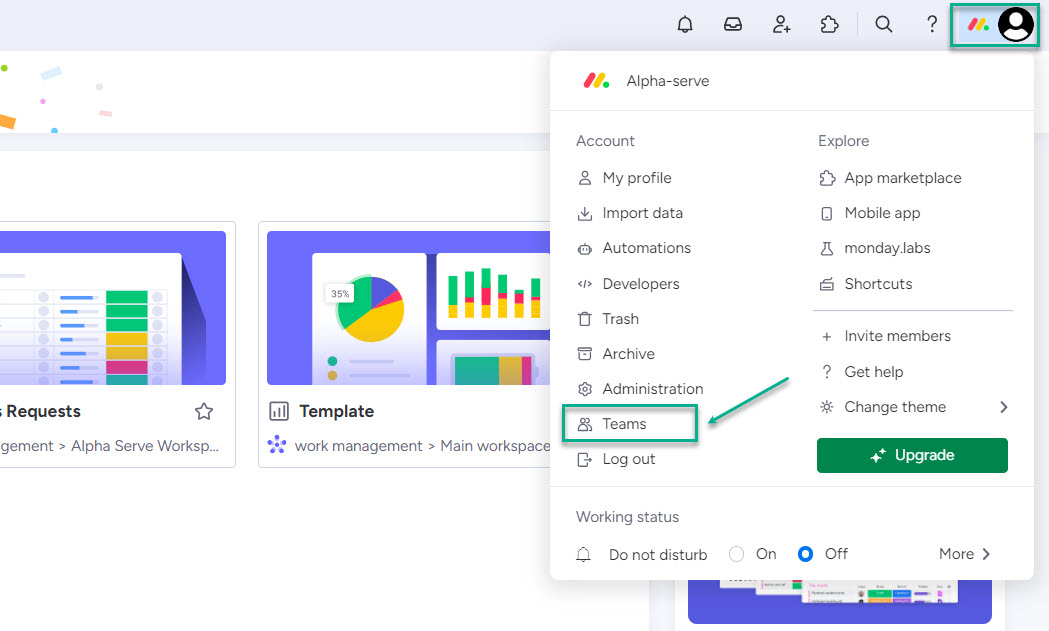Open Teams from the Account menu

pyautogui.click(x=624, y=424)
